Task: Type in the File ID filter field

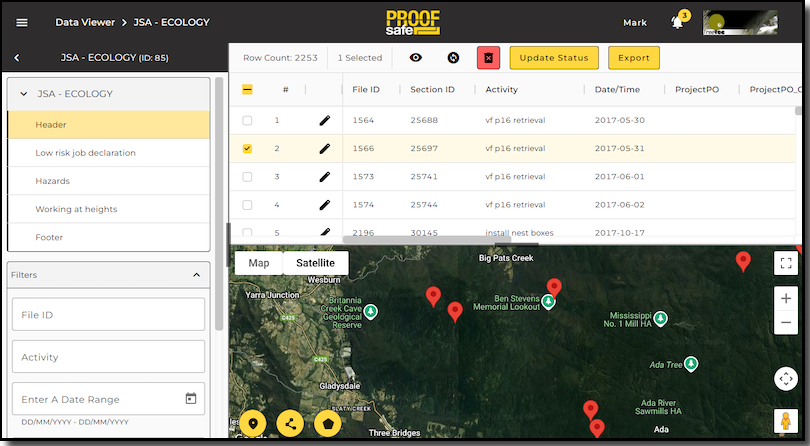Action: point(108,314)
